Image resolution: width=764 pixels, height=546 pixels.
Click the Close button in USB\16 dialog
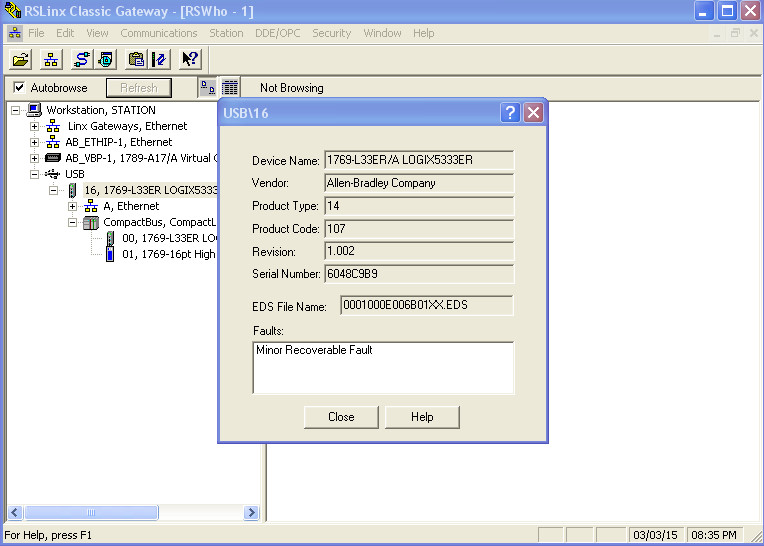(341, 417)
